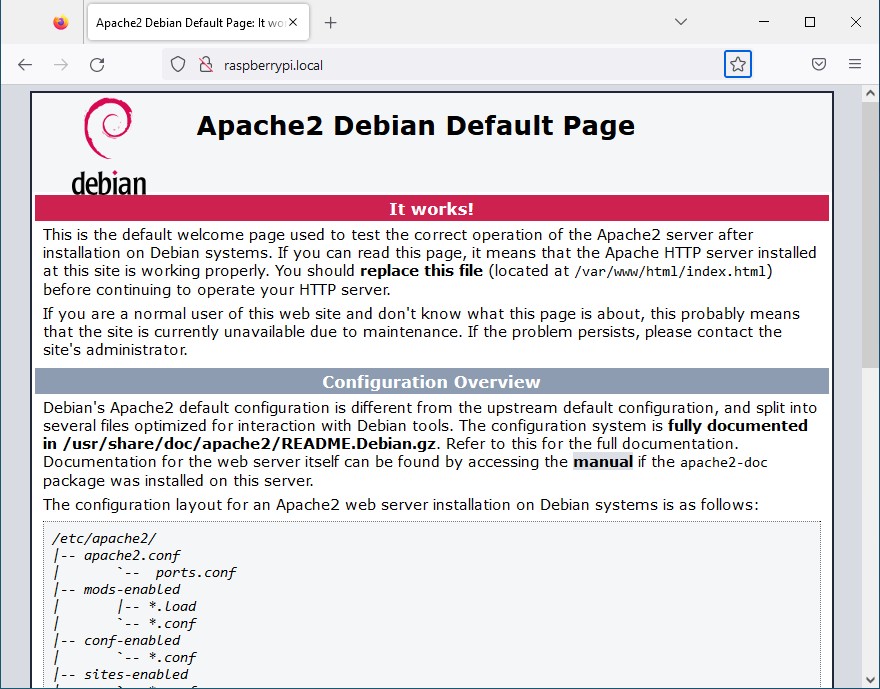Click the Debian swirl logo image
The height and width of the screenshot is (689, 880).
pyautogui.click(x=108, y=146)
